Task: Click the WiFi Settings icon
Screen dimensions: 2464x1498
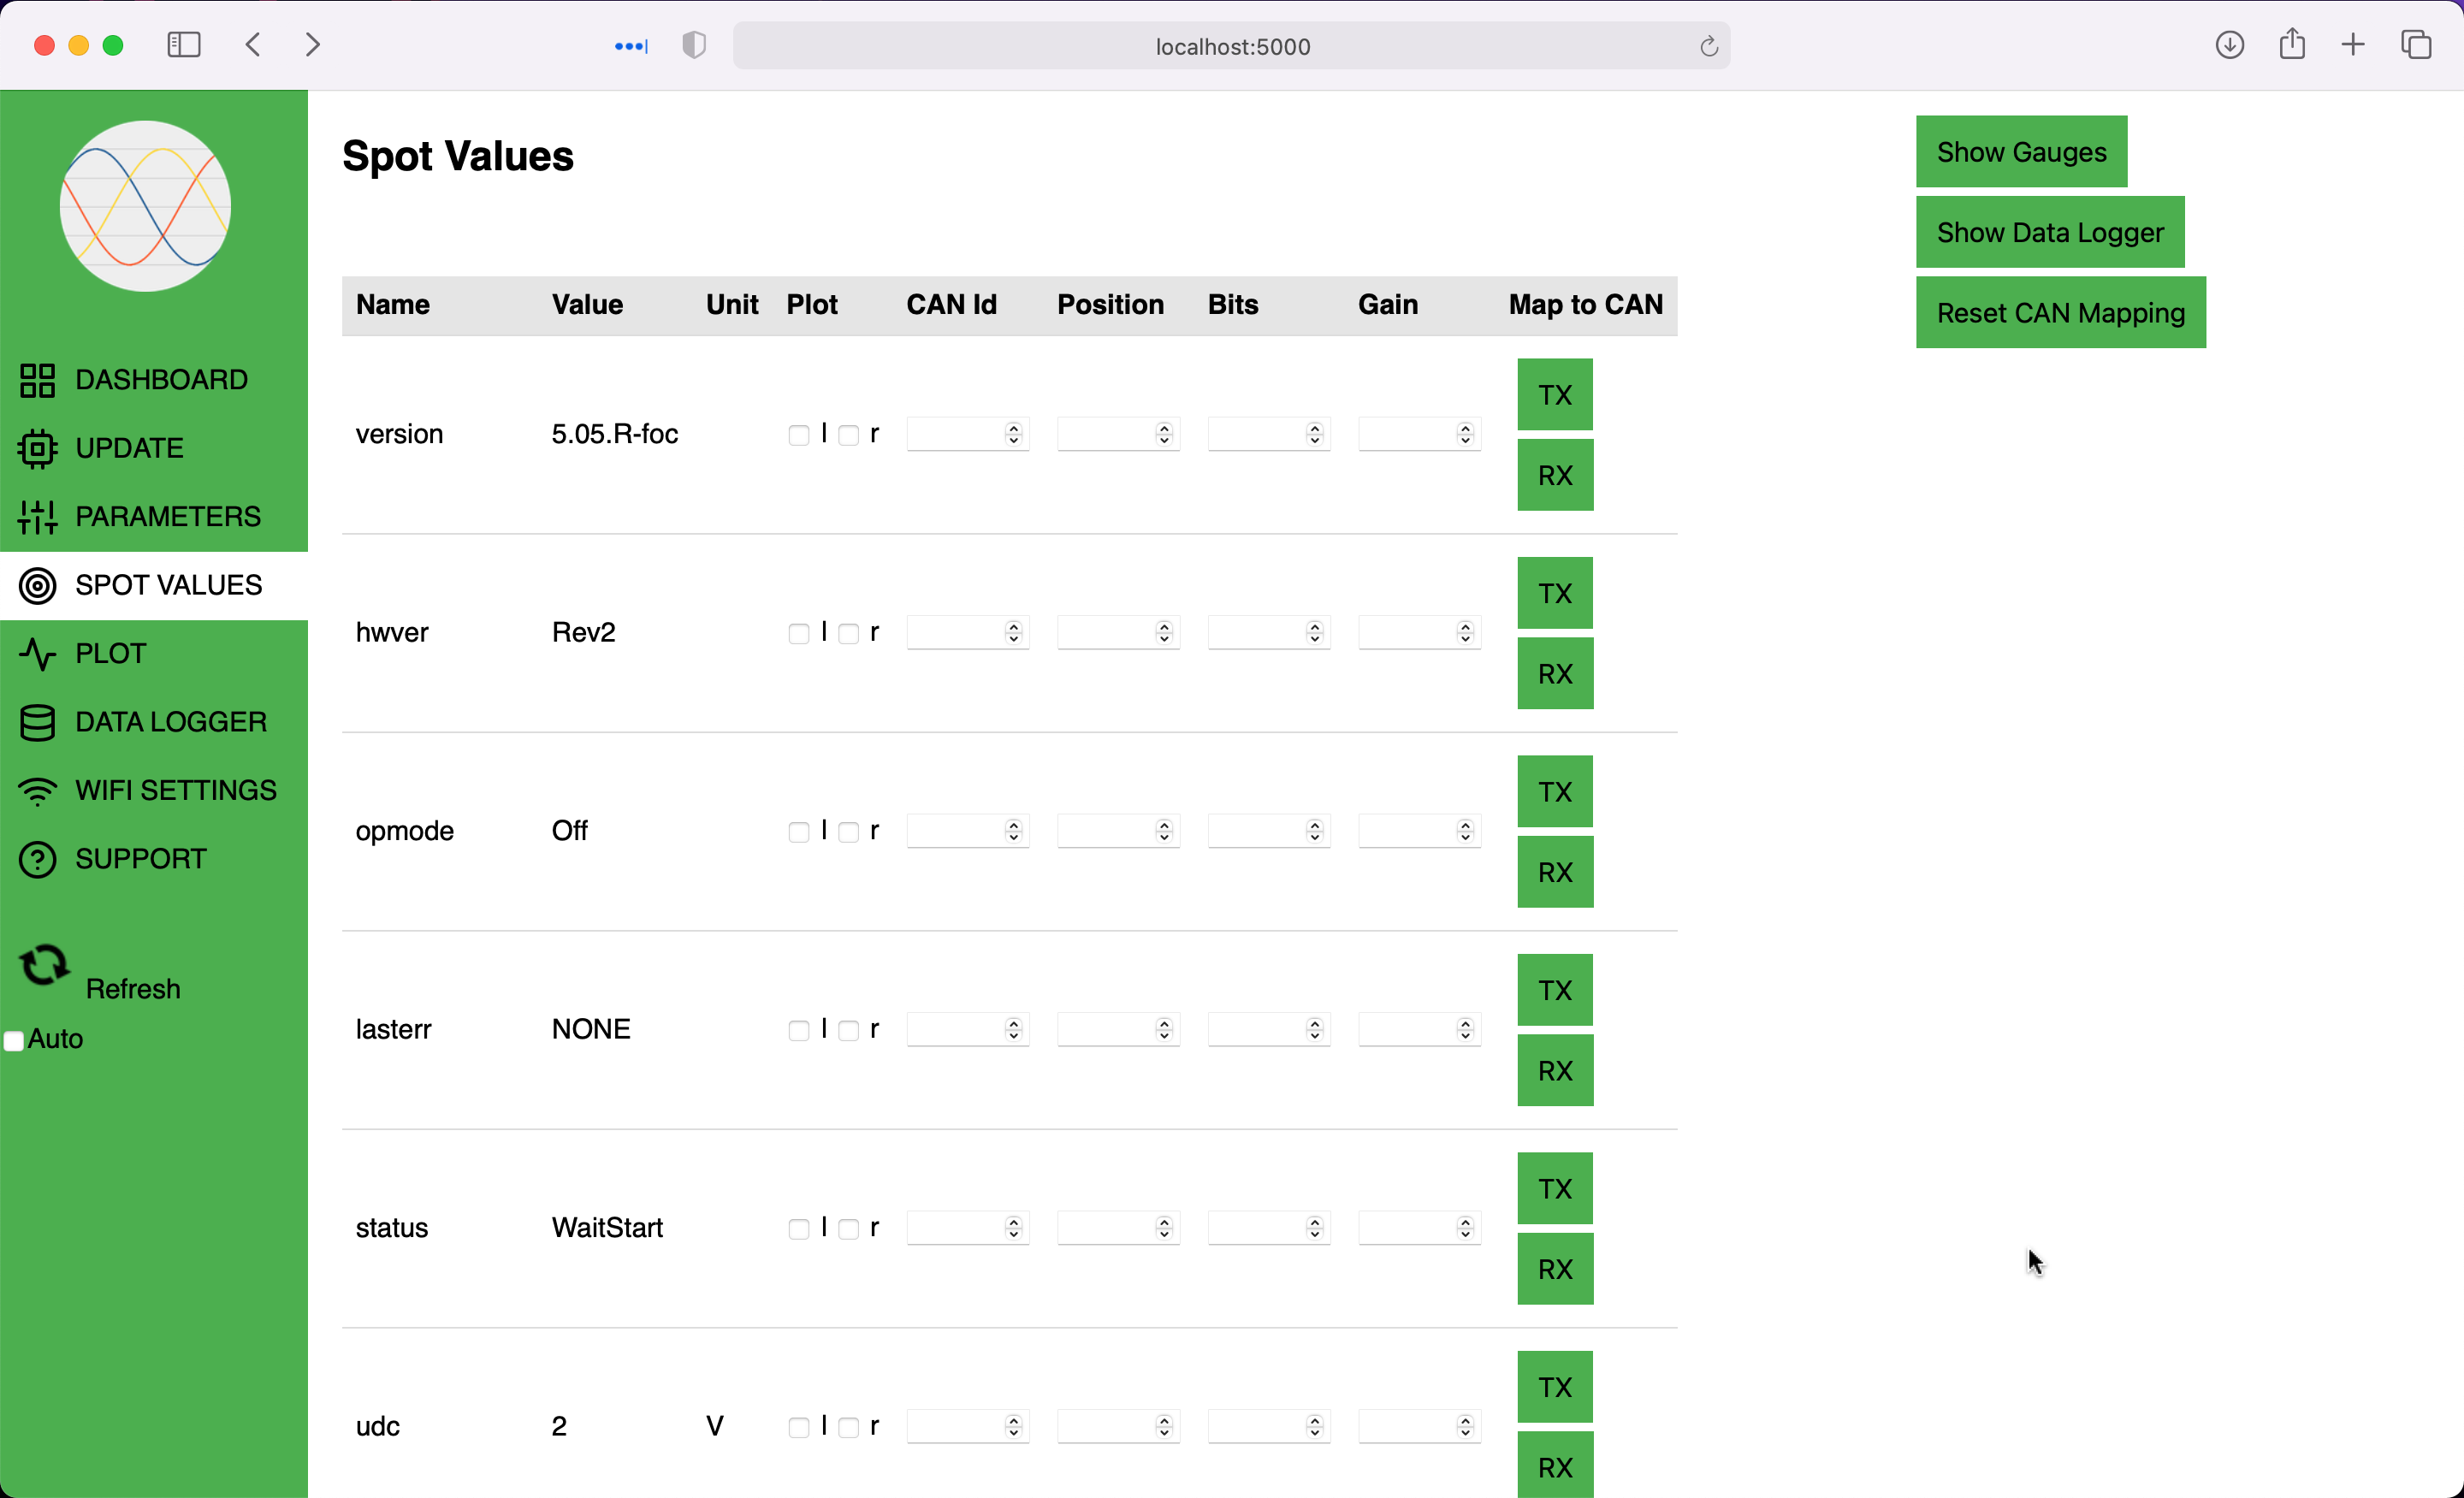Action: click(x=37, y=791)
